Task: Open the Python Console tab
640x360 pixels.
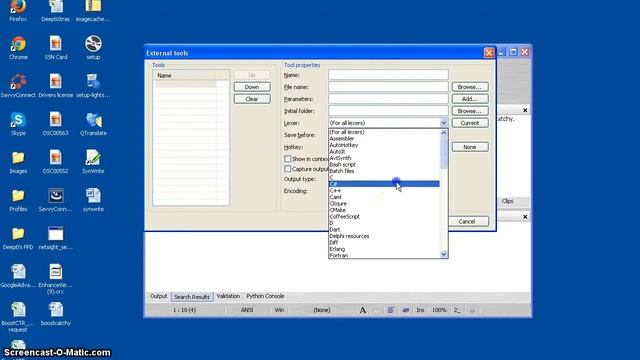Action: [265, 296]
